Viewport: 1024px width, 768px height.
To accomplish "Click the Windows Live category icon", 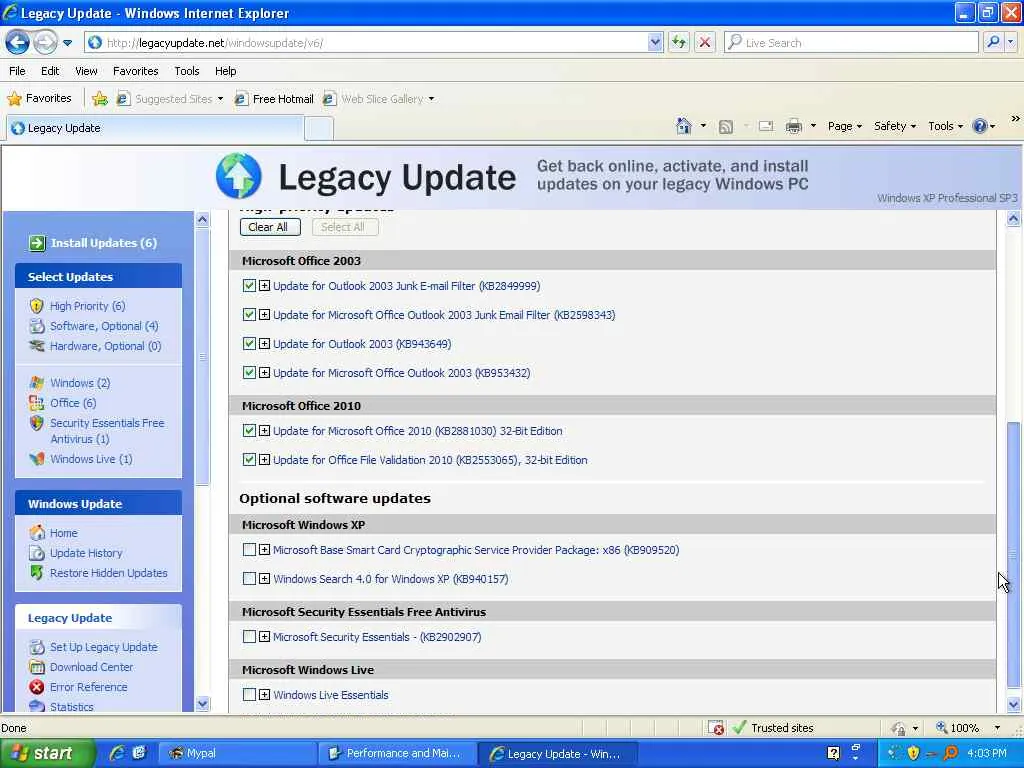I will (37, 459).
